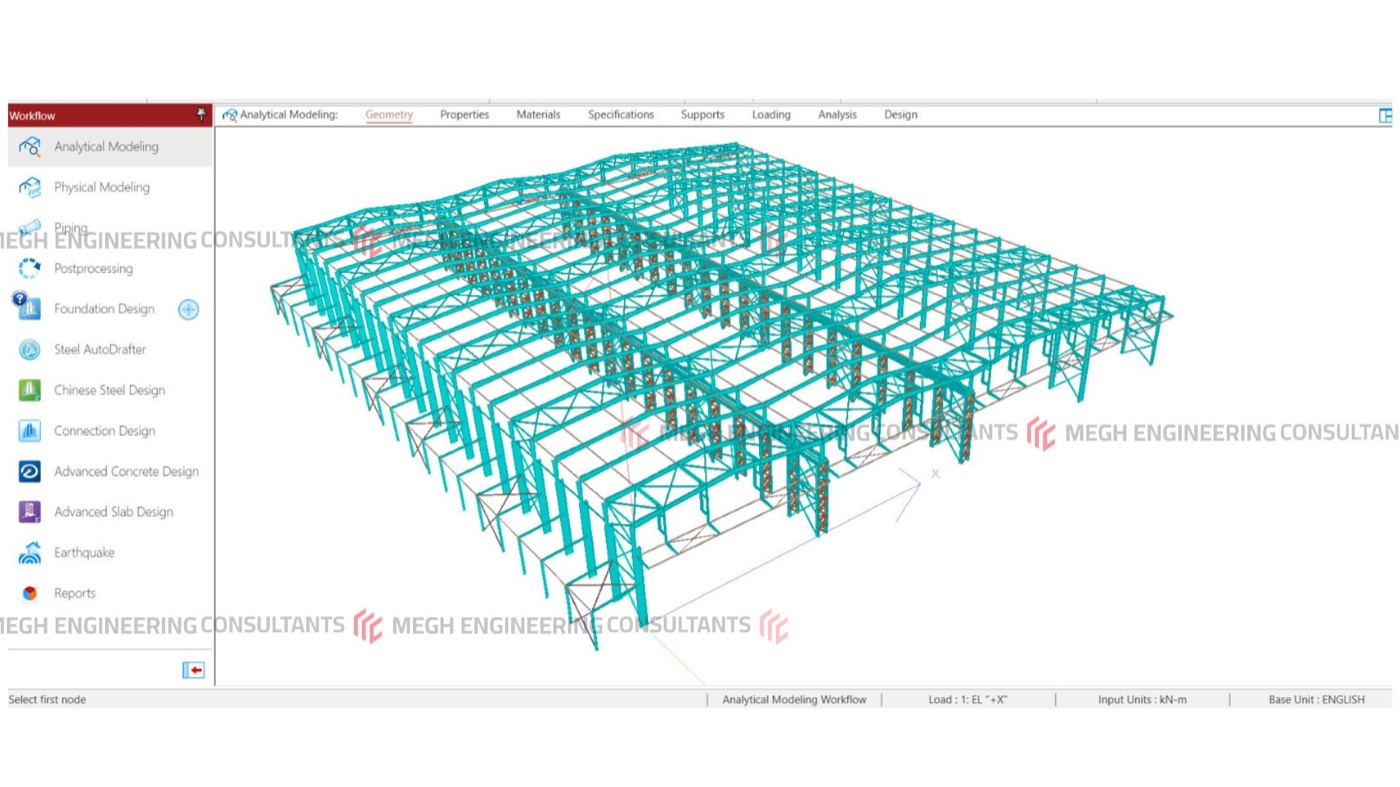Switch to the Analysis tab

point(837,115)
